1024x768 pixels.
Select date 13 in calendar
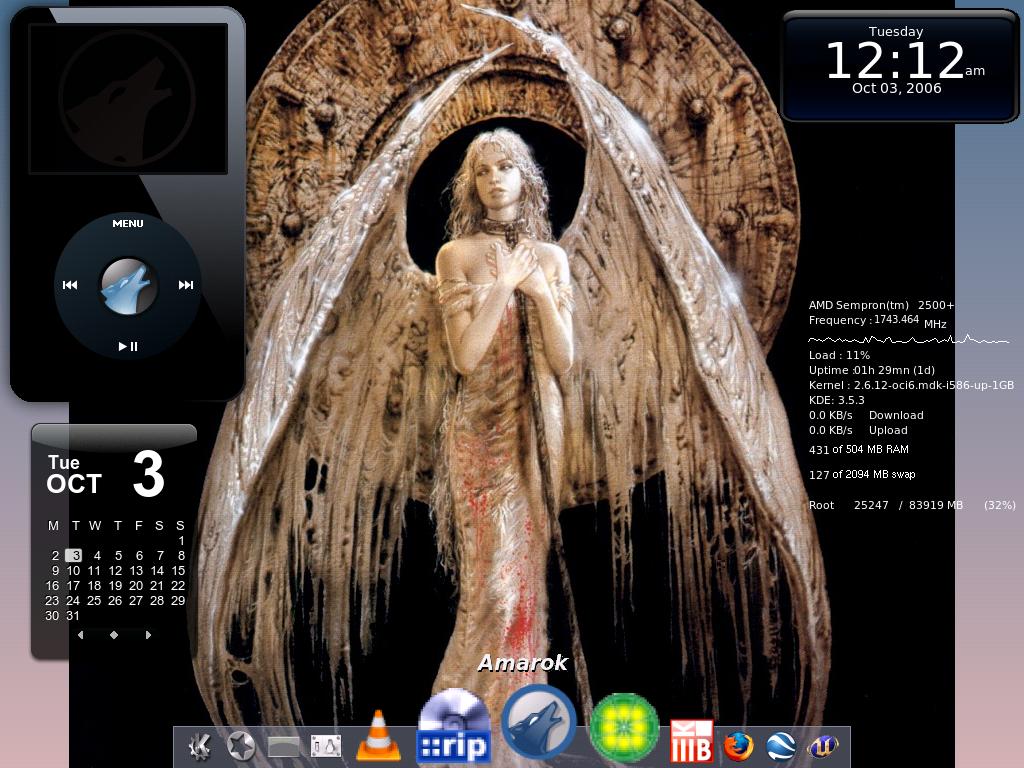[x=136, y=571]
